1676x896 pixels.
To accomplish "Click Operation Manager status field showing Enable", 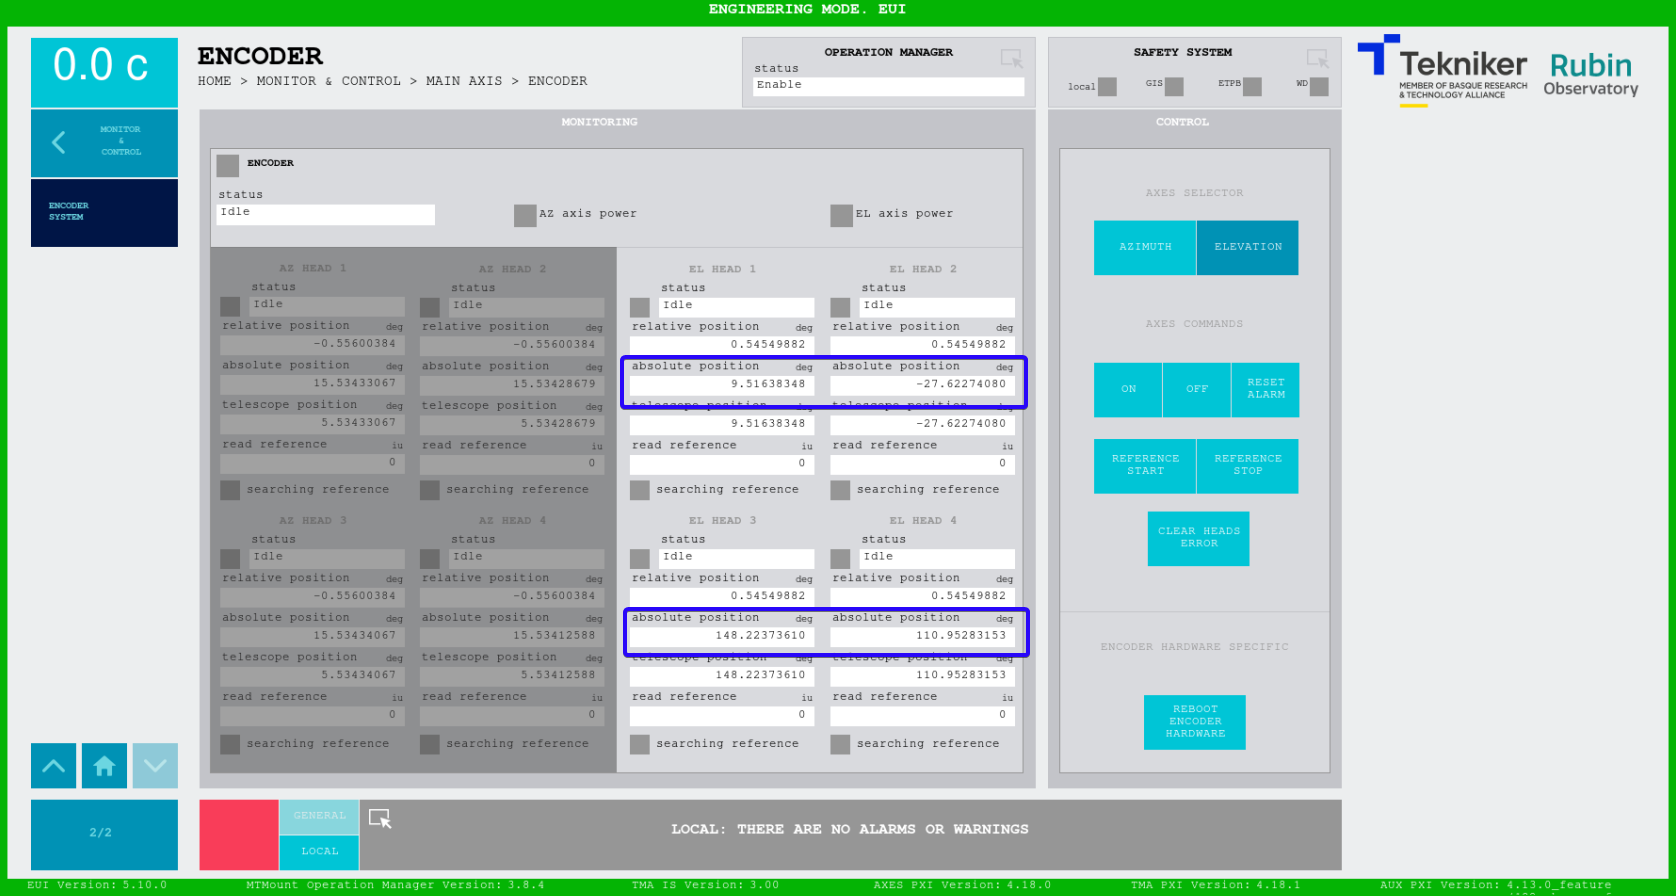I will [889, 86].
